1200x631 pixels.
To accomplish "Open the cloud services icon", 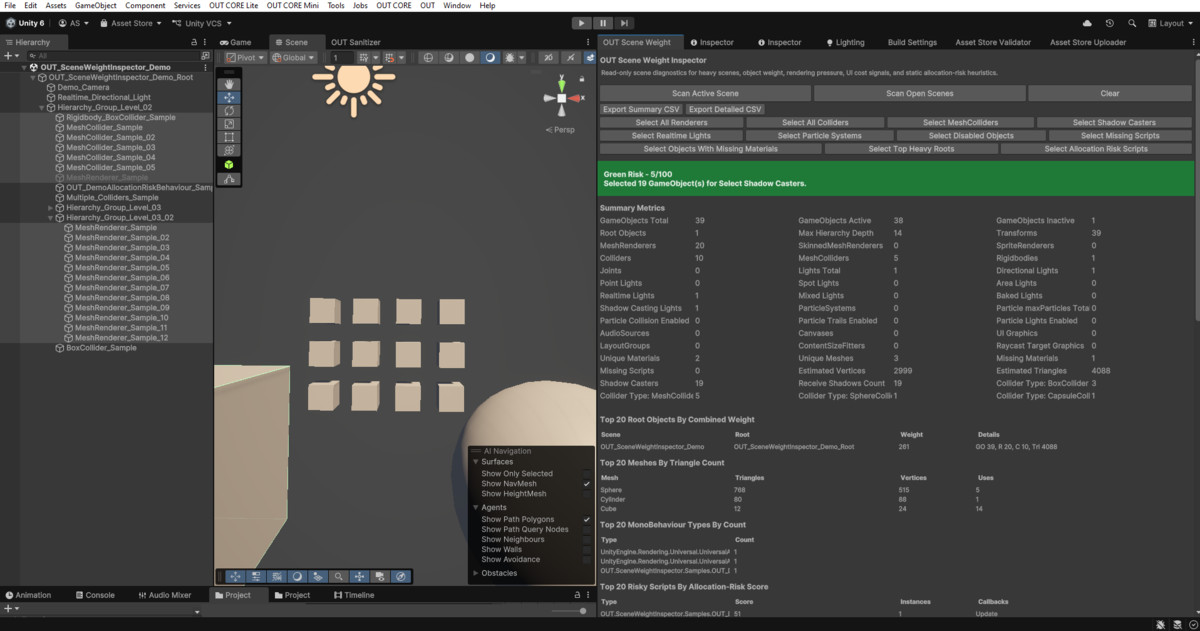I will pyautogui.click(x=1088, y=23).
